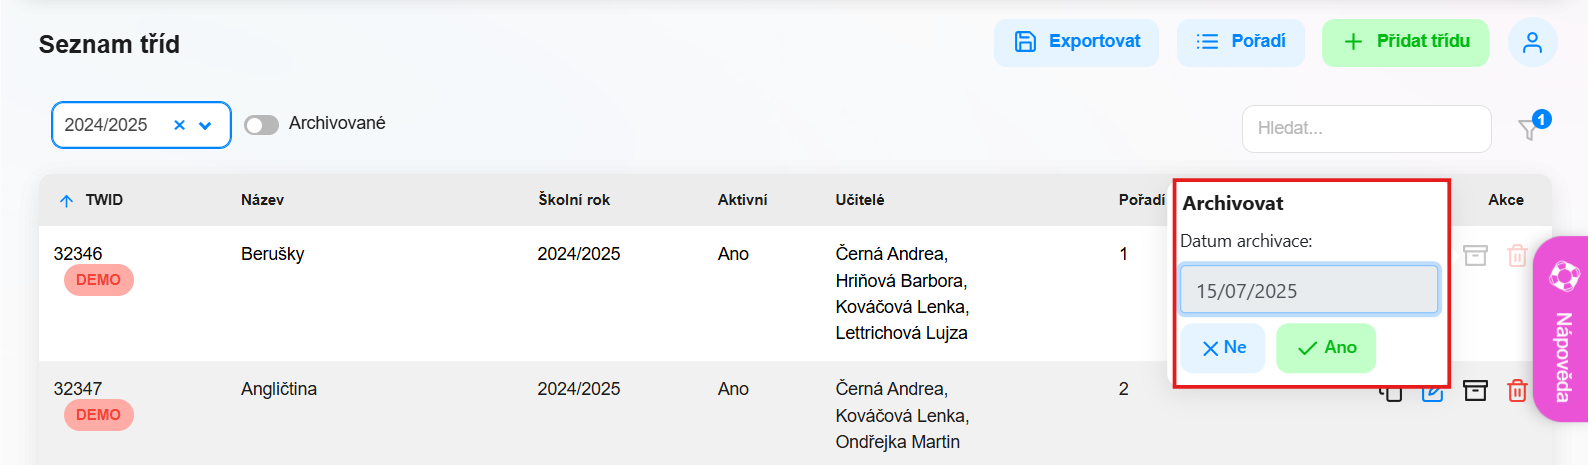Viewport: 1588px width, 465px height.
Task: Click the Datum archivace date field
Action: click(1309, 290)
